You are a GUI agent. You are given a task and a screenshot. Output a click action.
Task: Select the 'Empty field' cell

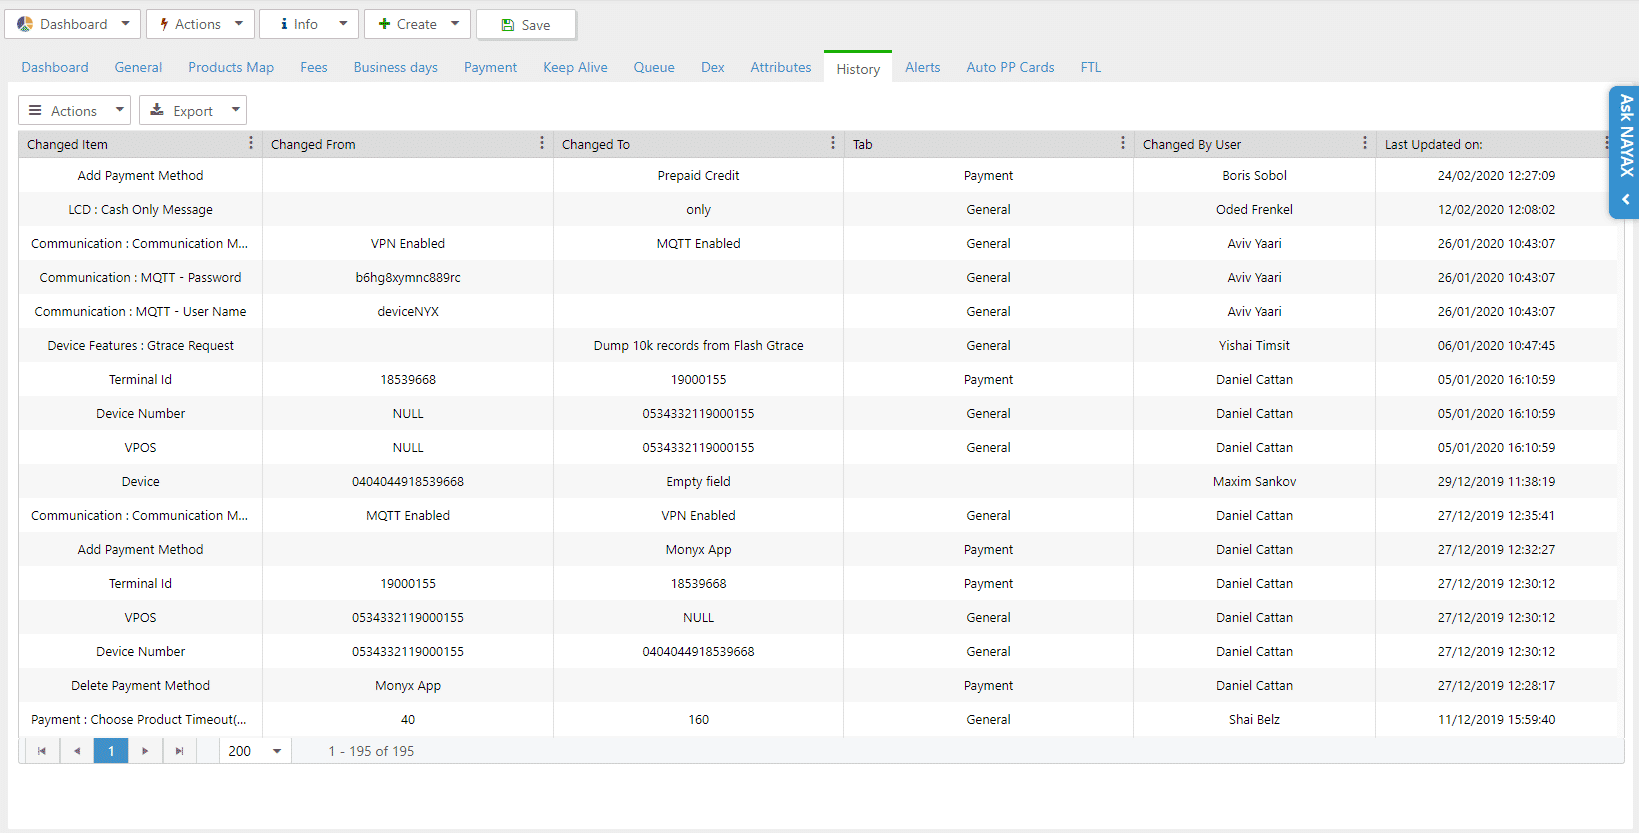[x=698, y=481]
